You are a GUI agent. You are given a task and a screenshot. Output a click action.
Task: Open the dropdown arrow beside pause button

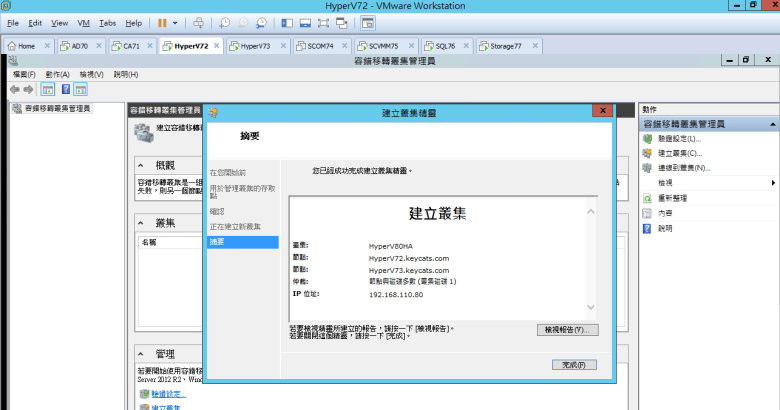tap(177, 22)
